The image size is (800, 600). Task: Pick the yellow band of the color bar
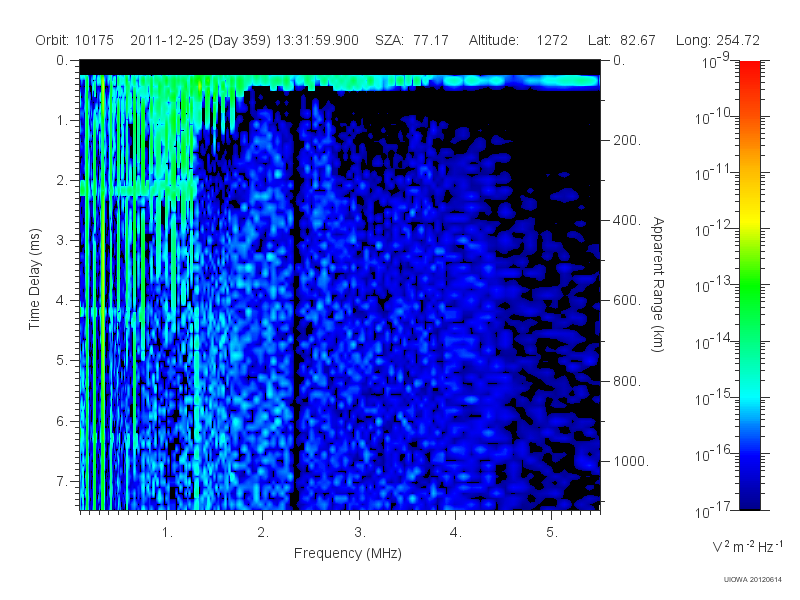pyautogui.click(x=750, y=219)
